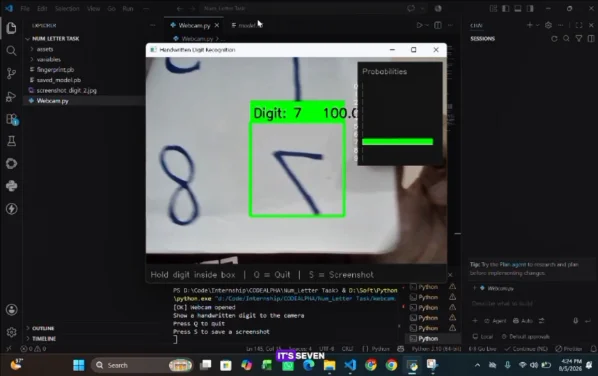The width and height of the screenshot is (598, 376).
Task: Open the Manage gear in activity bar
Action: 11,332
